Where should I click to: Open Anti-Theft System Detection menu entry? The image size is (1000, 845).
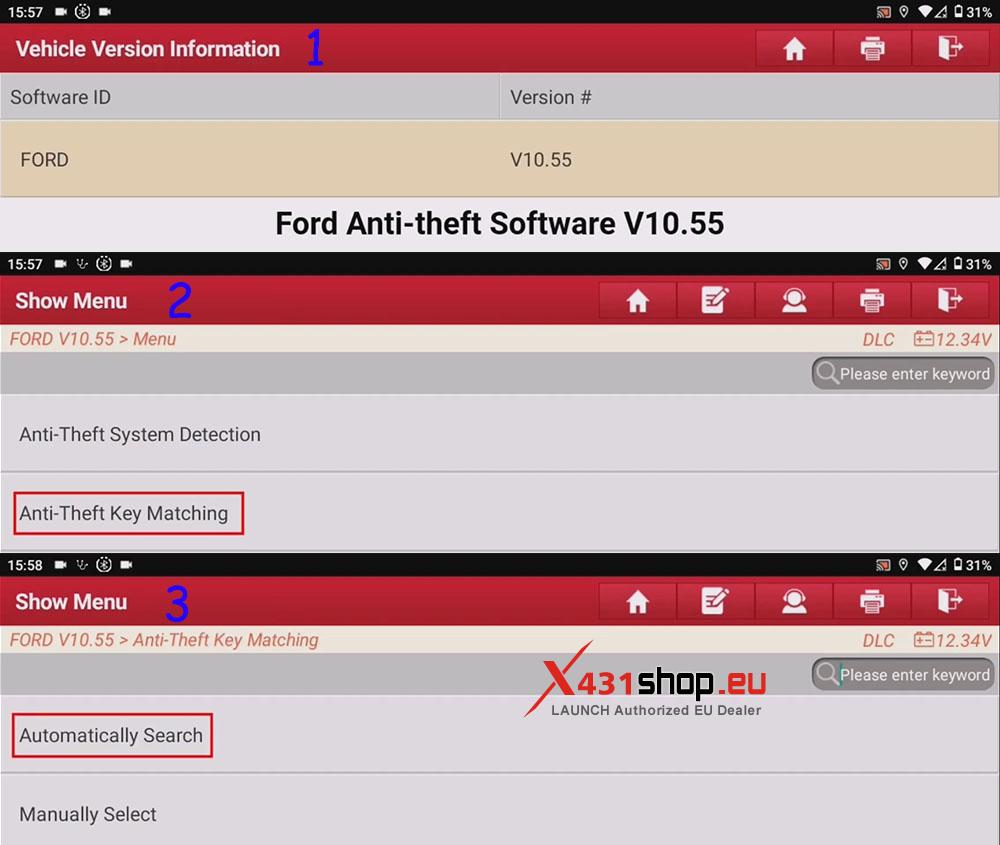pyautogui.click(x=500, y=434)
